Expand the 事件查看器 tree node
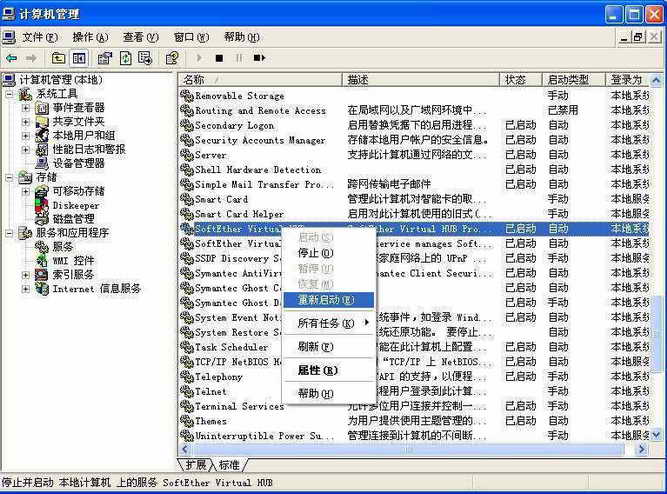This screenshot has height=494, width=667. (26, 107)
